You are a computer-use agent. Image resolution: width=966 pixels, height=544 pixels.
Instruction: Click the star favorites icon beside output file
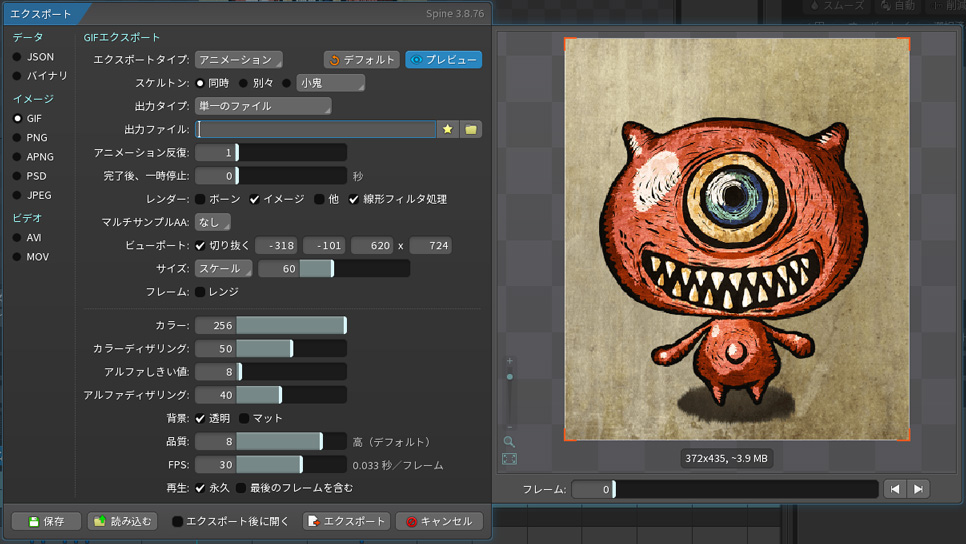pos(447,129)
